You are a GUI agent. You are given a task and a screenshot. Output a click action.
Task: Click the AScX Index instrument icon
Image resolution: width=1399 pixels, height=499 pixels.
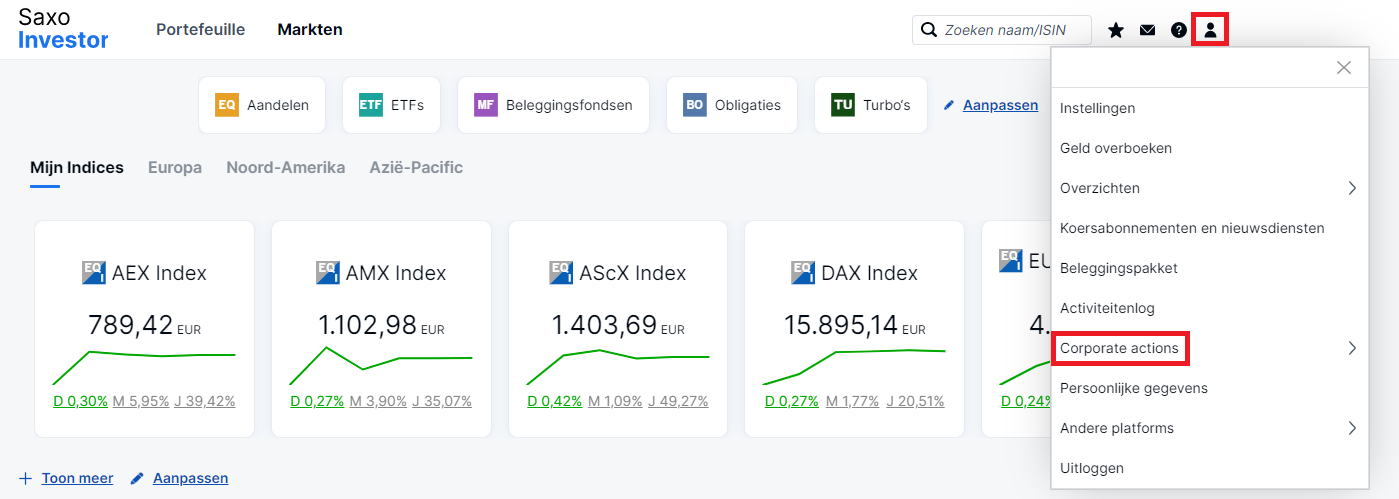(562, 272)
